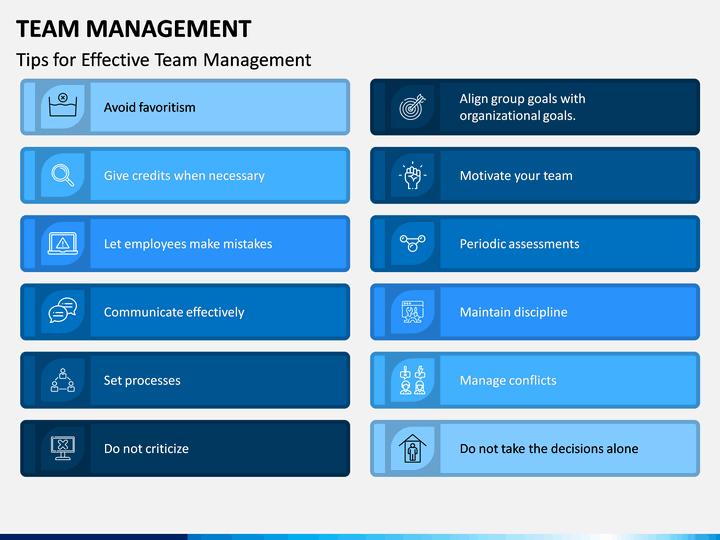Select the raised fist icon beside Motivate your team
The height and width of the screenshot is (540, 720).
[x=412, y=175]
